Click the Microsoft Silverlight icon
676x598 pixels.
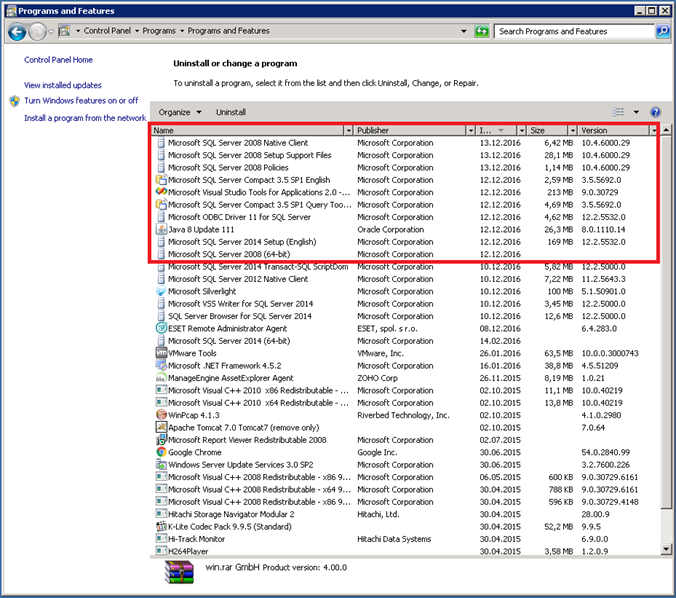coord(161,291)
